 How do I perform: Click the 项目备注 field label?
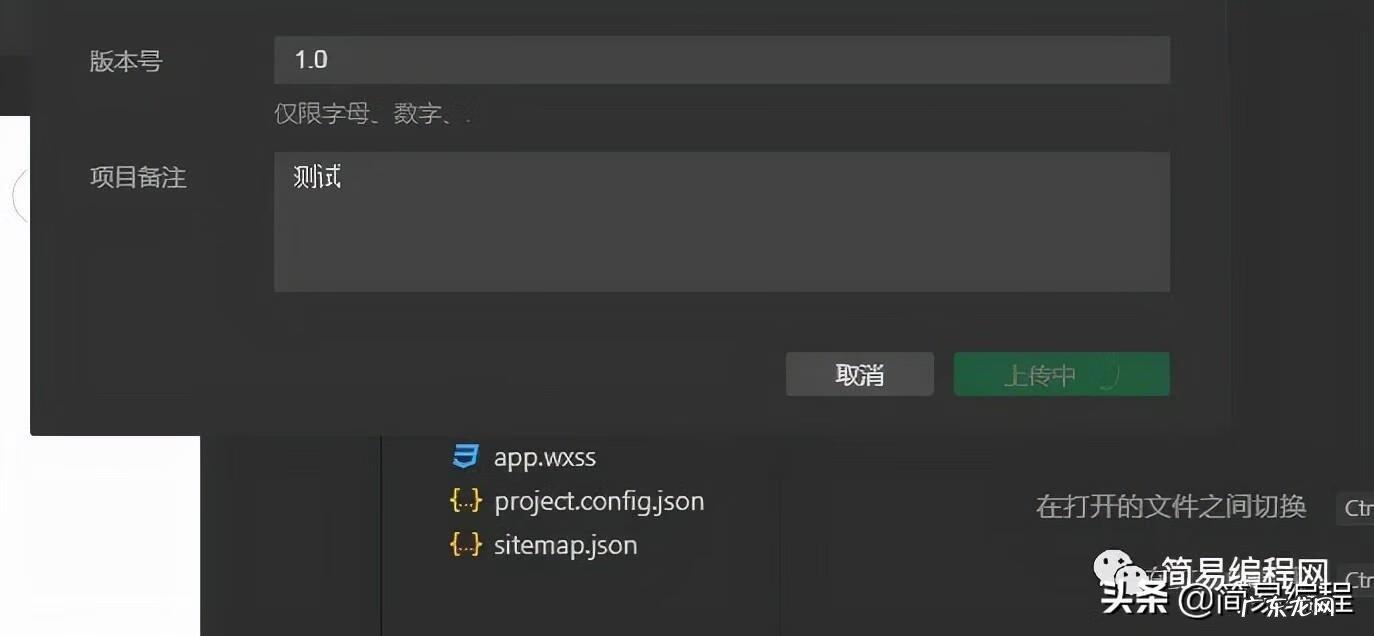coord(138,177)
